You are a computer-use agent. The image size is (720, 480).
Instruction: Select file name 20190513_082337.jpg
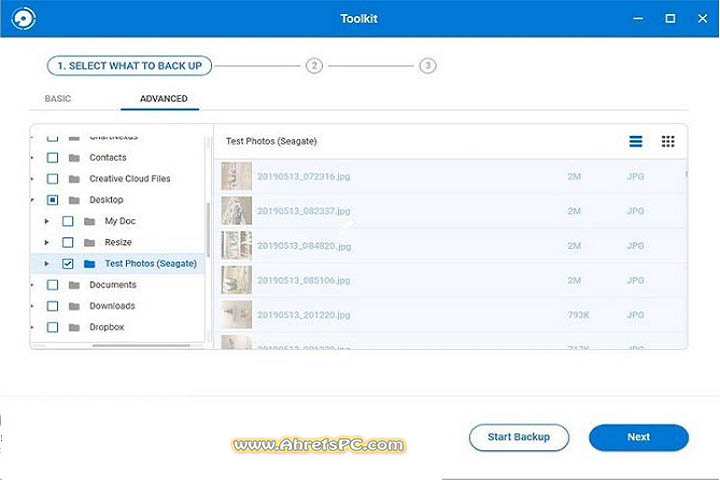[x=304, y=211]
